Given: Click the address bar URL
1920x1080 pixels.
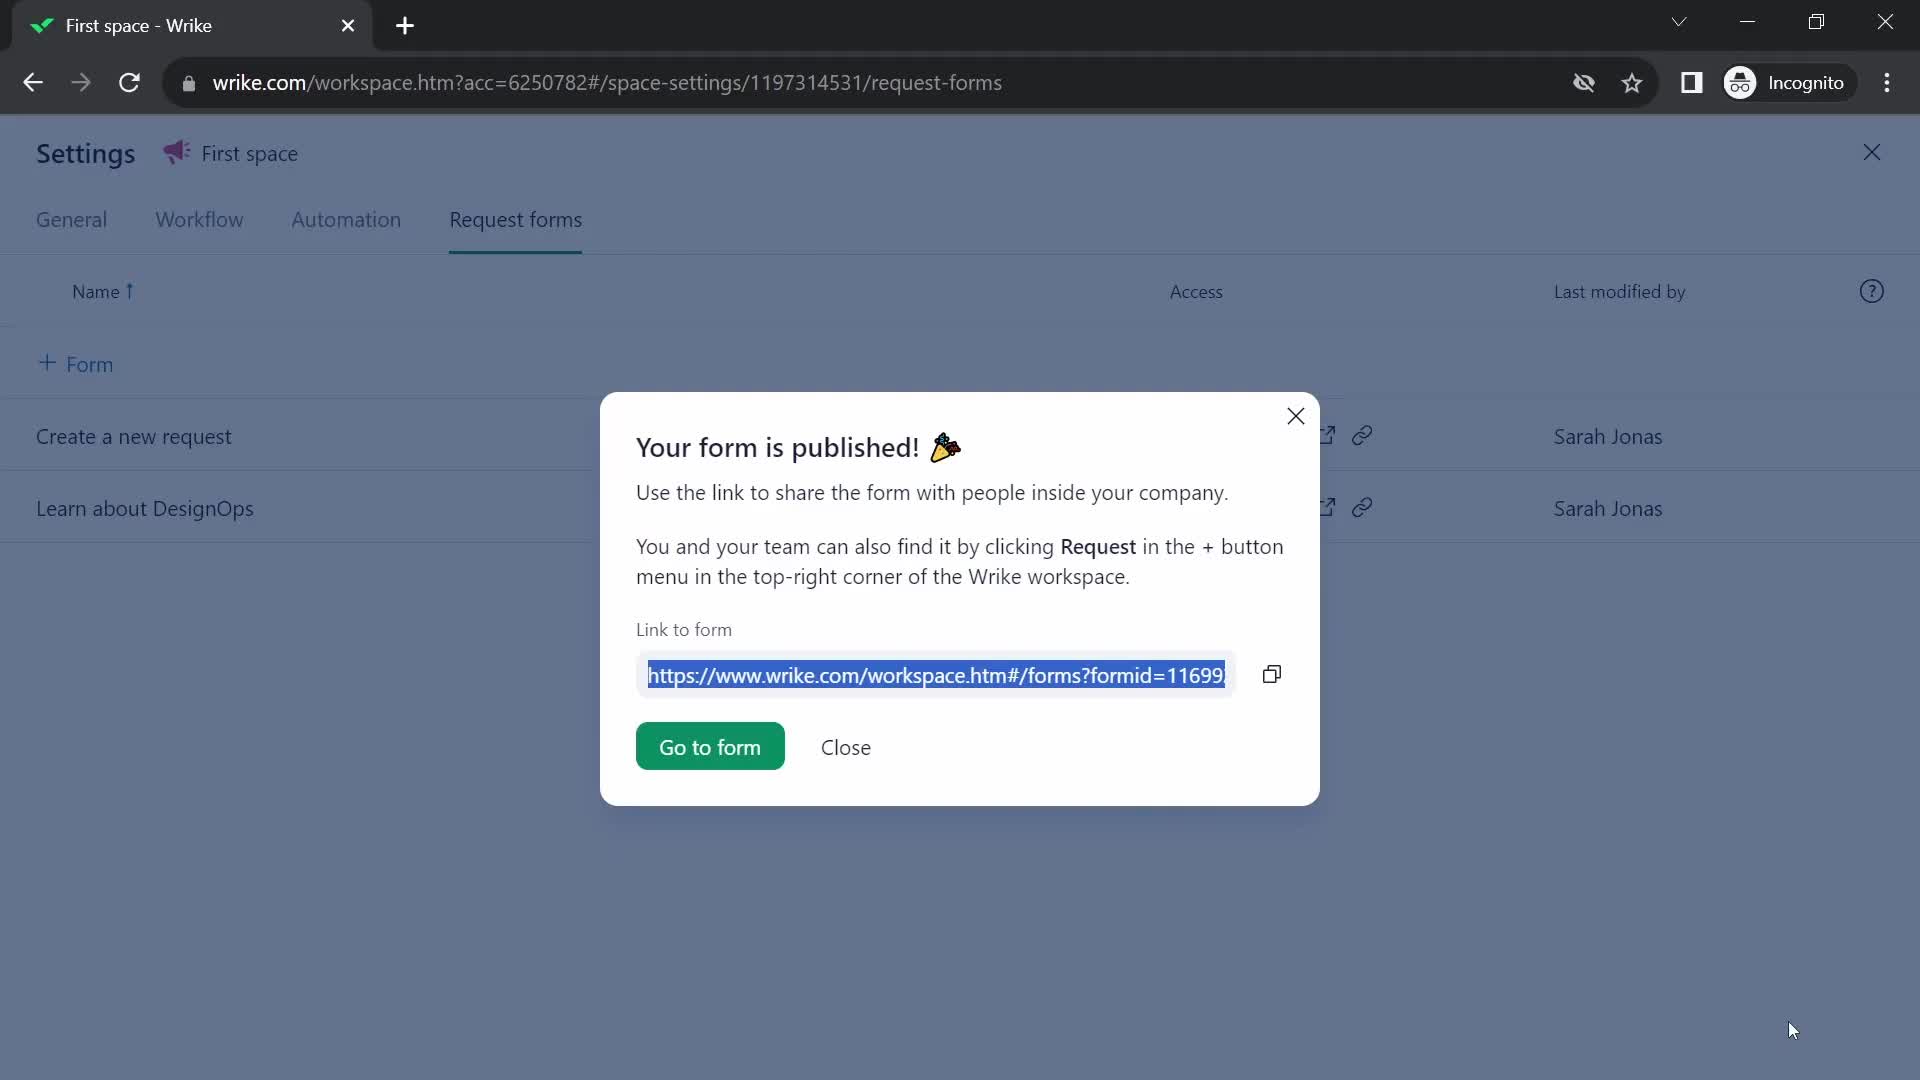Looking at the screenshot, I should click(607, 83).
